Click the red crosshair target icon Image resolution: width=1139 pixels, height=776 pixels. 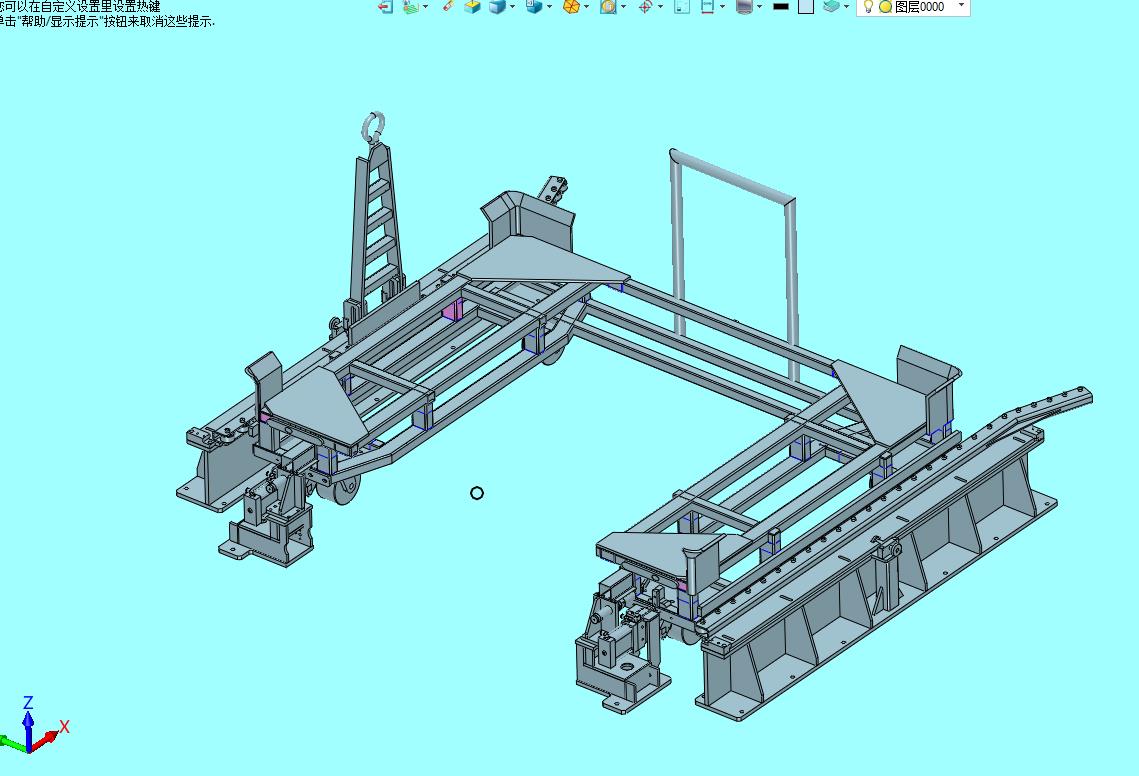tap(645, 7)
